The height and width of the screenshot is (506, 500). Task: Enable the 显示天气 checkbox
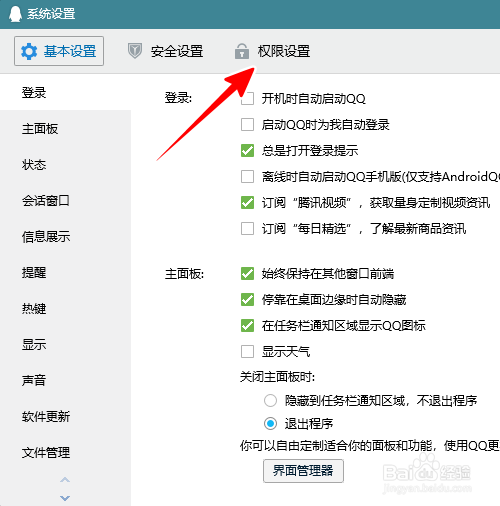pyautogui.click(x=247, y=352)
